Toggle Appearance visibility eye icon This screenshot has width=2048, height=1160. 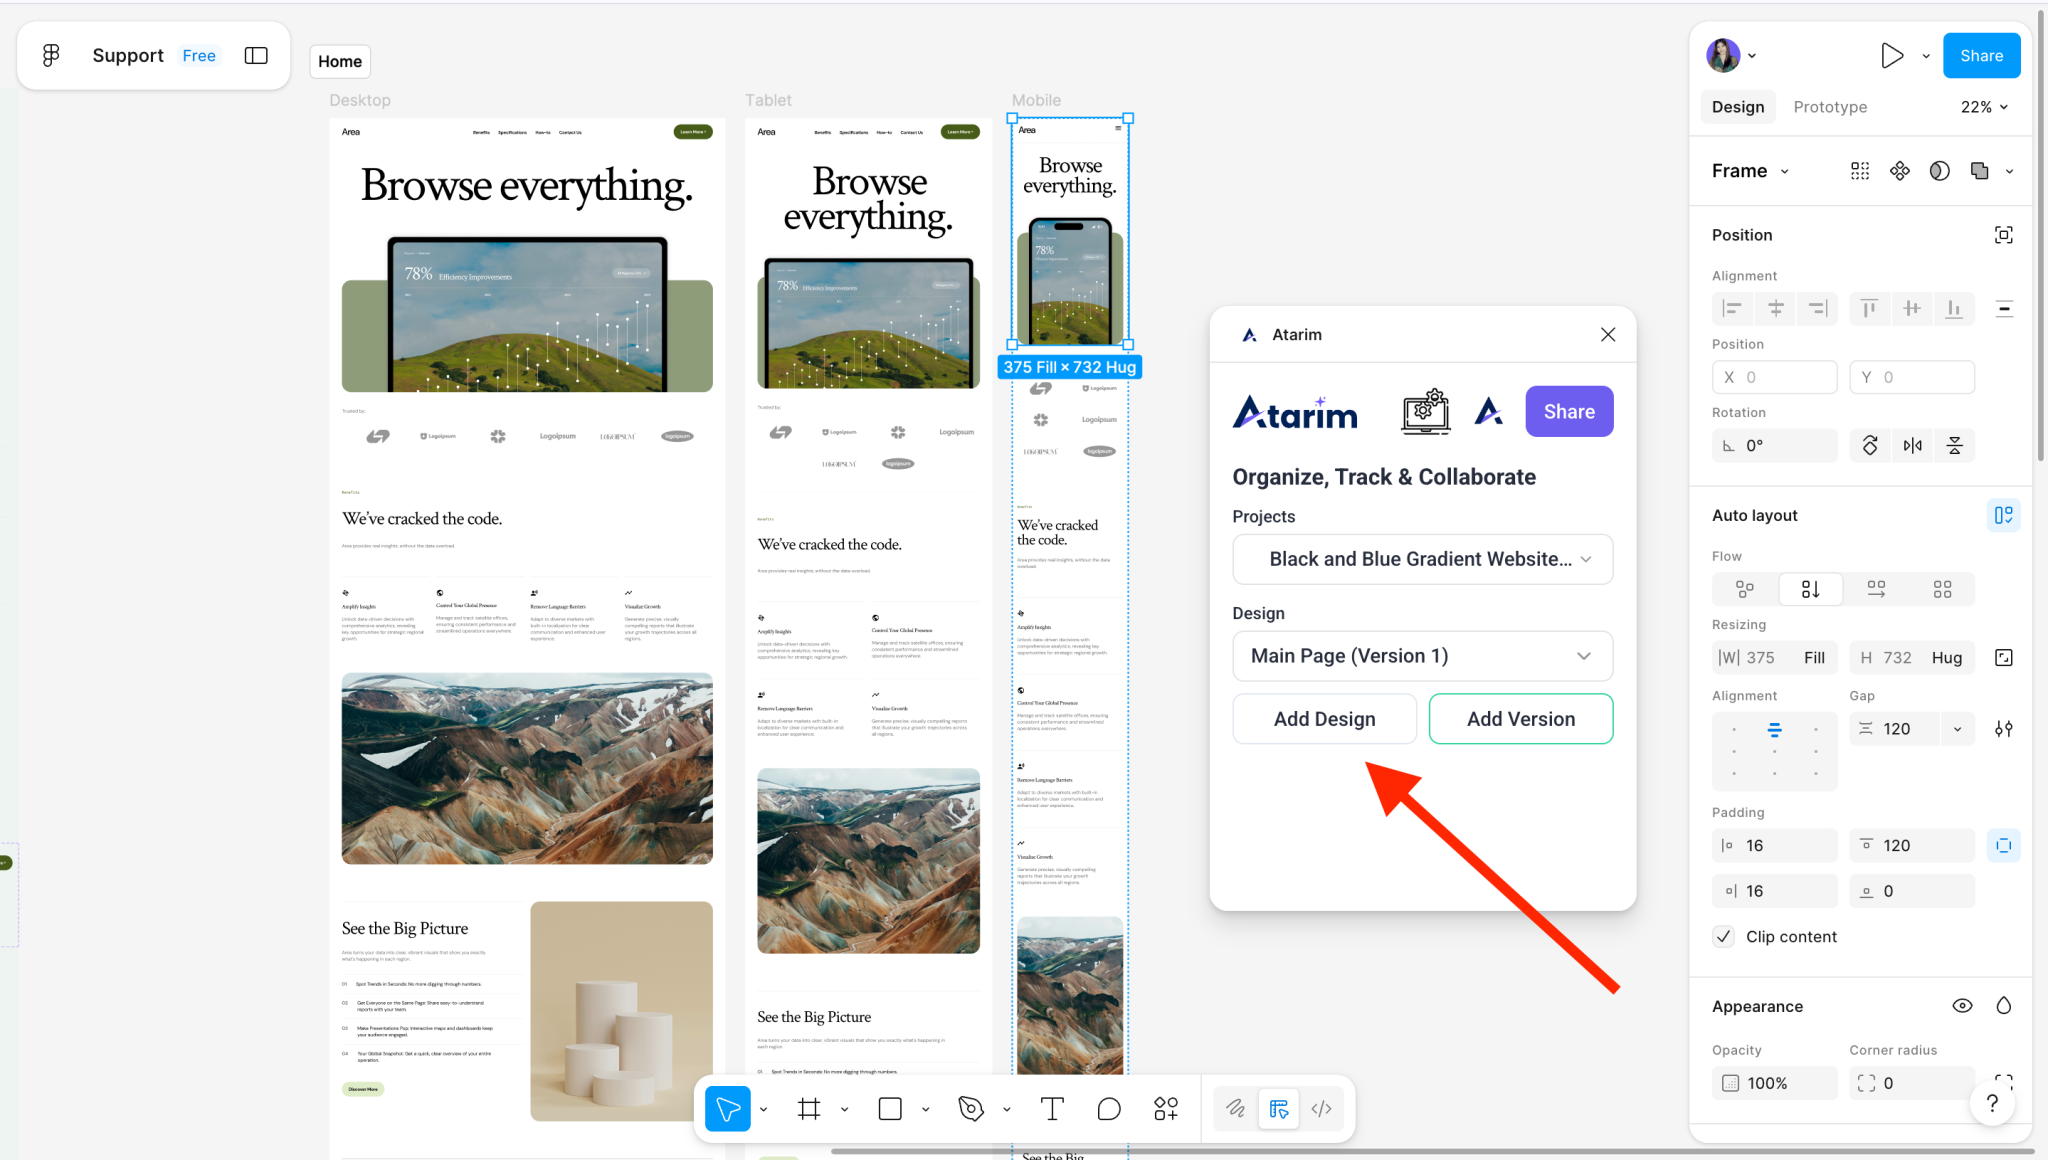(x=1962, y=1006)
